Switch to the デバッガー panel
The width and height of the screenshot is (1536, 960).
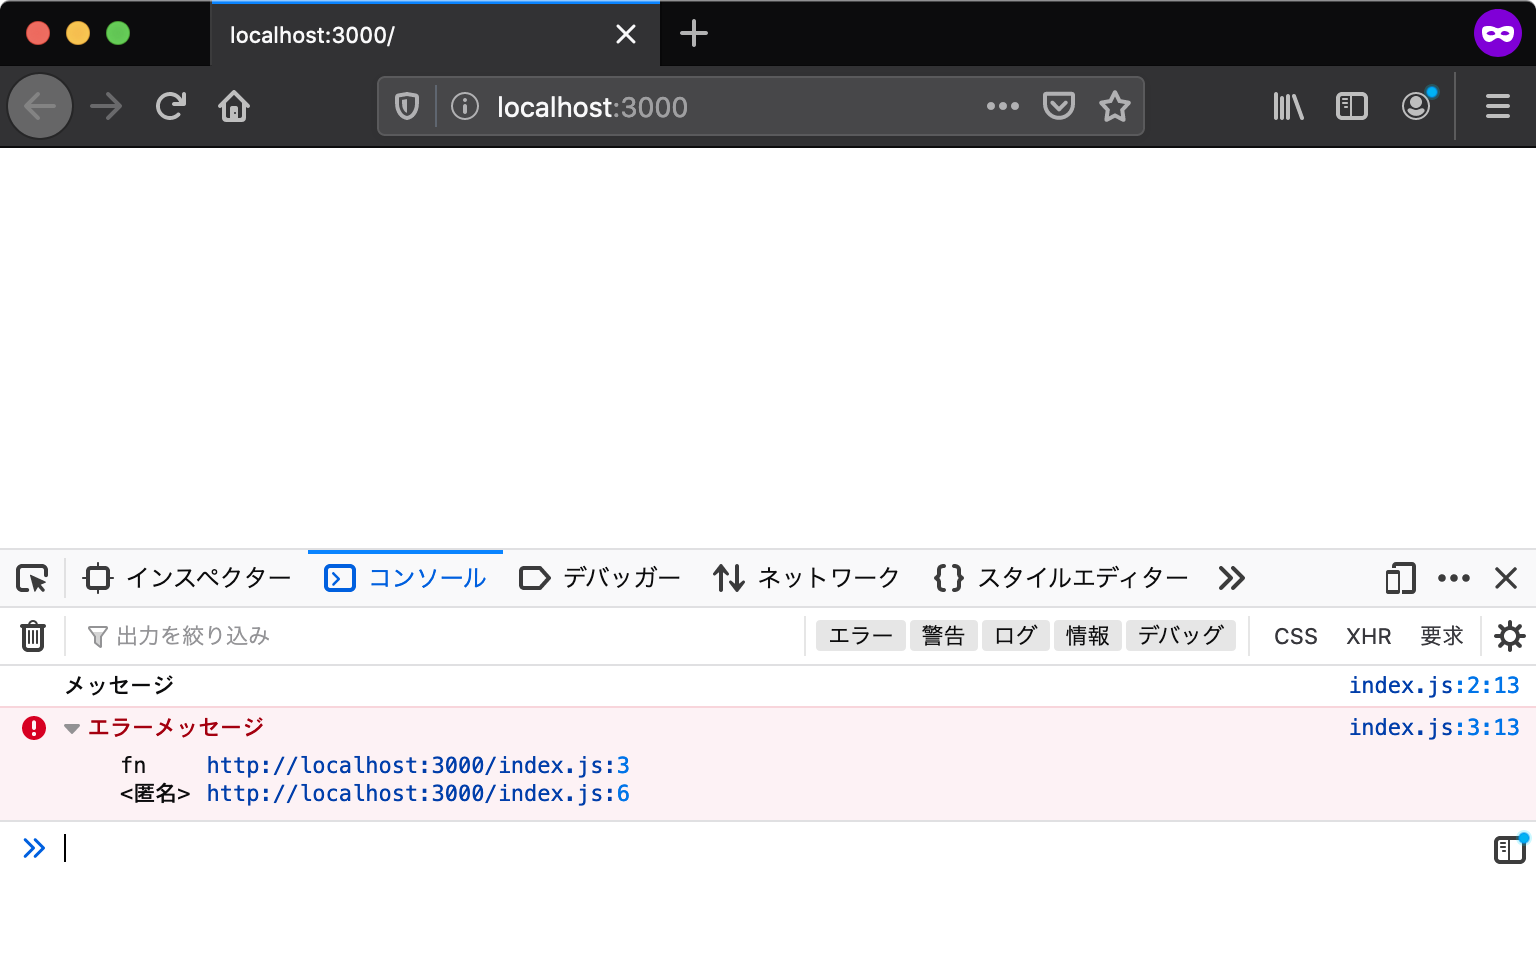pos(598,578)
